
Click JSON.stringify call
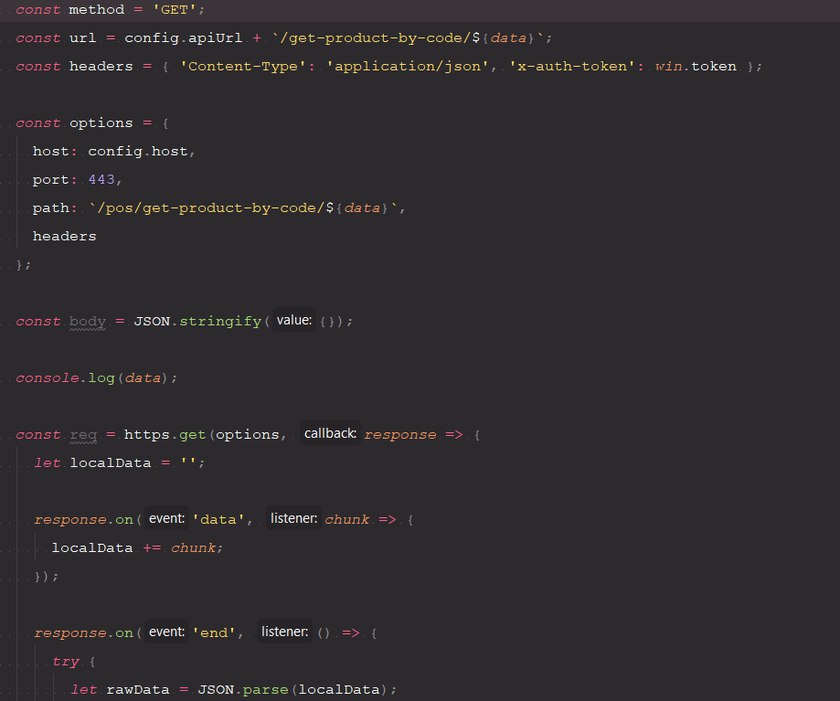coord(197,321)
